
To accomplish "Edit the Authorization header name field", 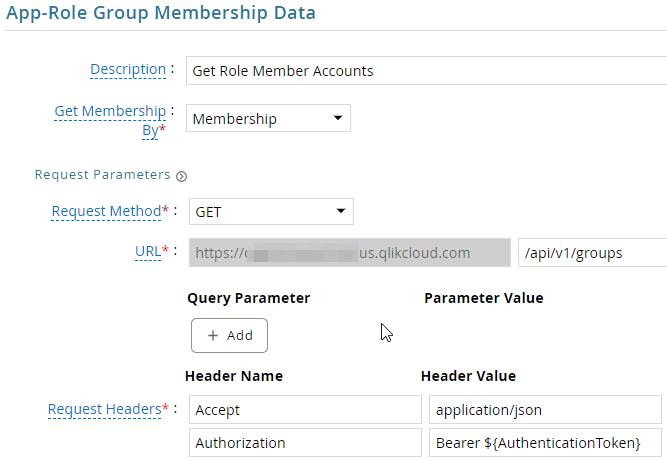I will pyautogui.click(x=305, y=443).
